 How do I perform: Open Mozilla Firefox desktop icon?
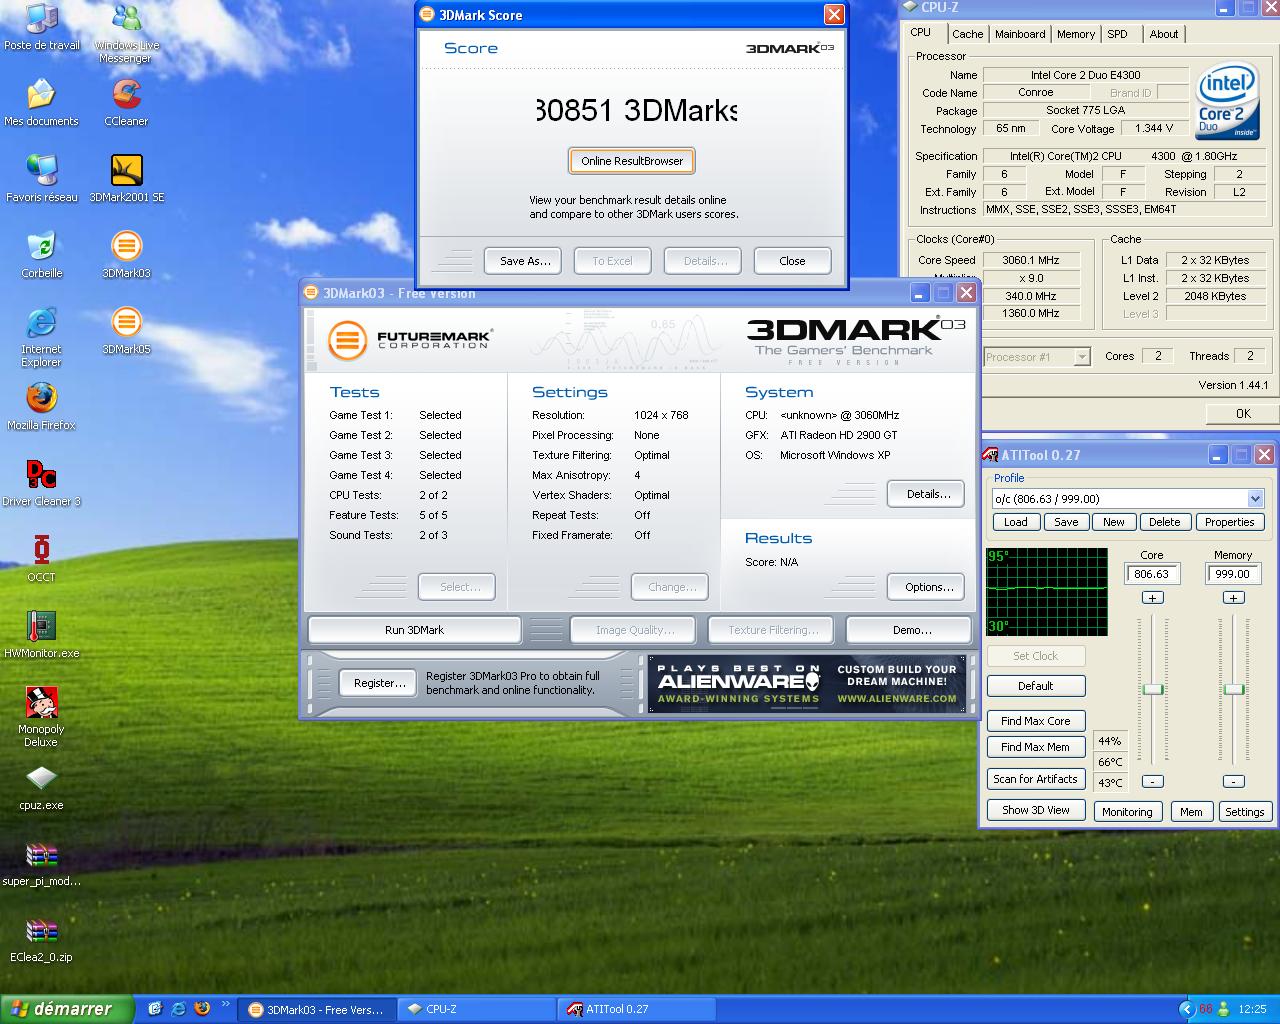click(41, 407)
